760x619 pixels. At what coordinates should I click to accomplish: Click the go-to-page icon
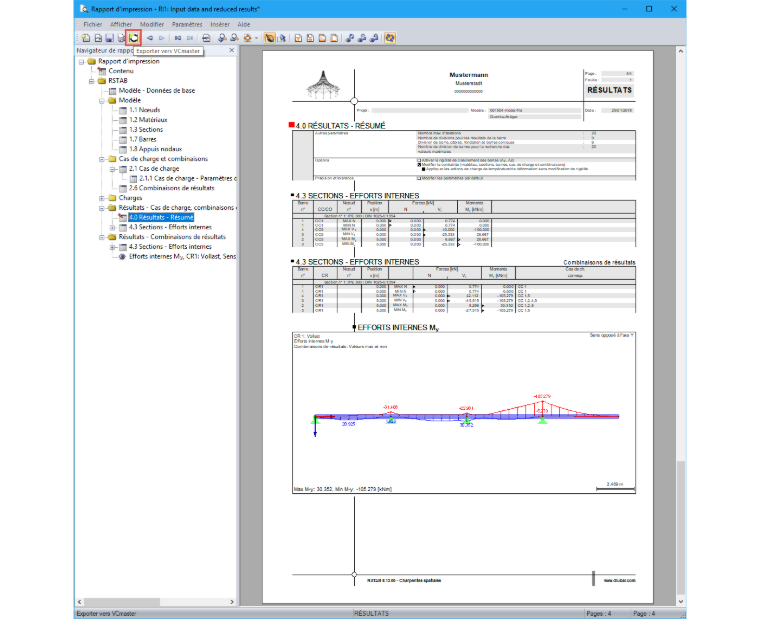coord(206,38)
